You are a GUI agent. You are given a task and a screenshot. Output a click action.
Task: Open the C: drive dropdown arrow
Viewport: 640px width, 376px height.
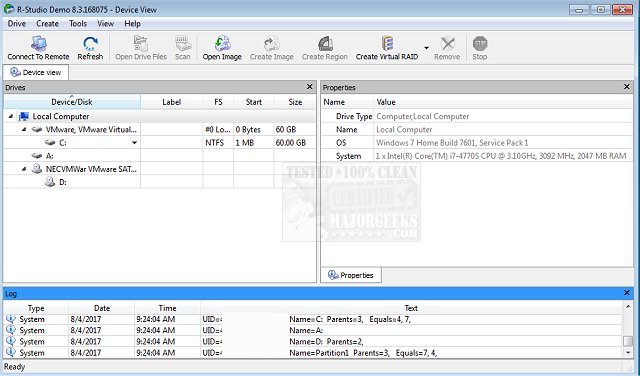134,143
